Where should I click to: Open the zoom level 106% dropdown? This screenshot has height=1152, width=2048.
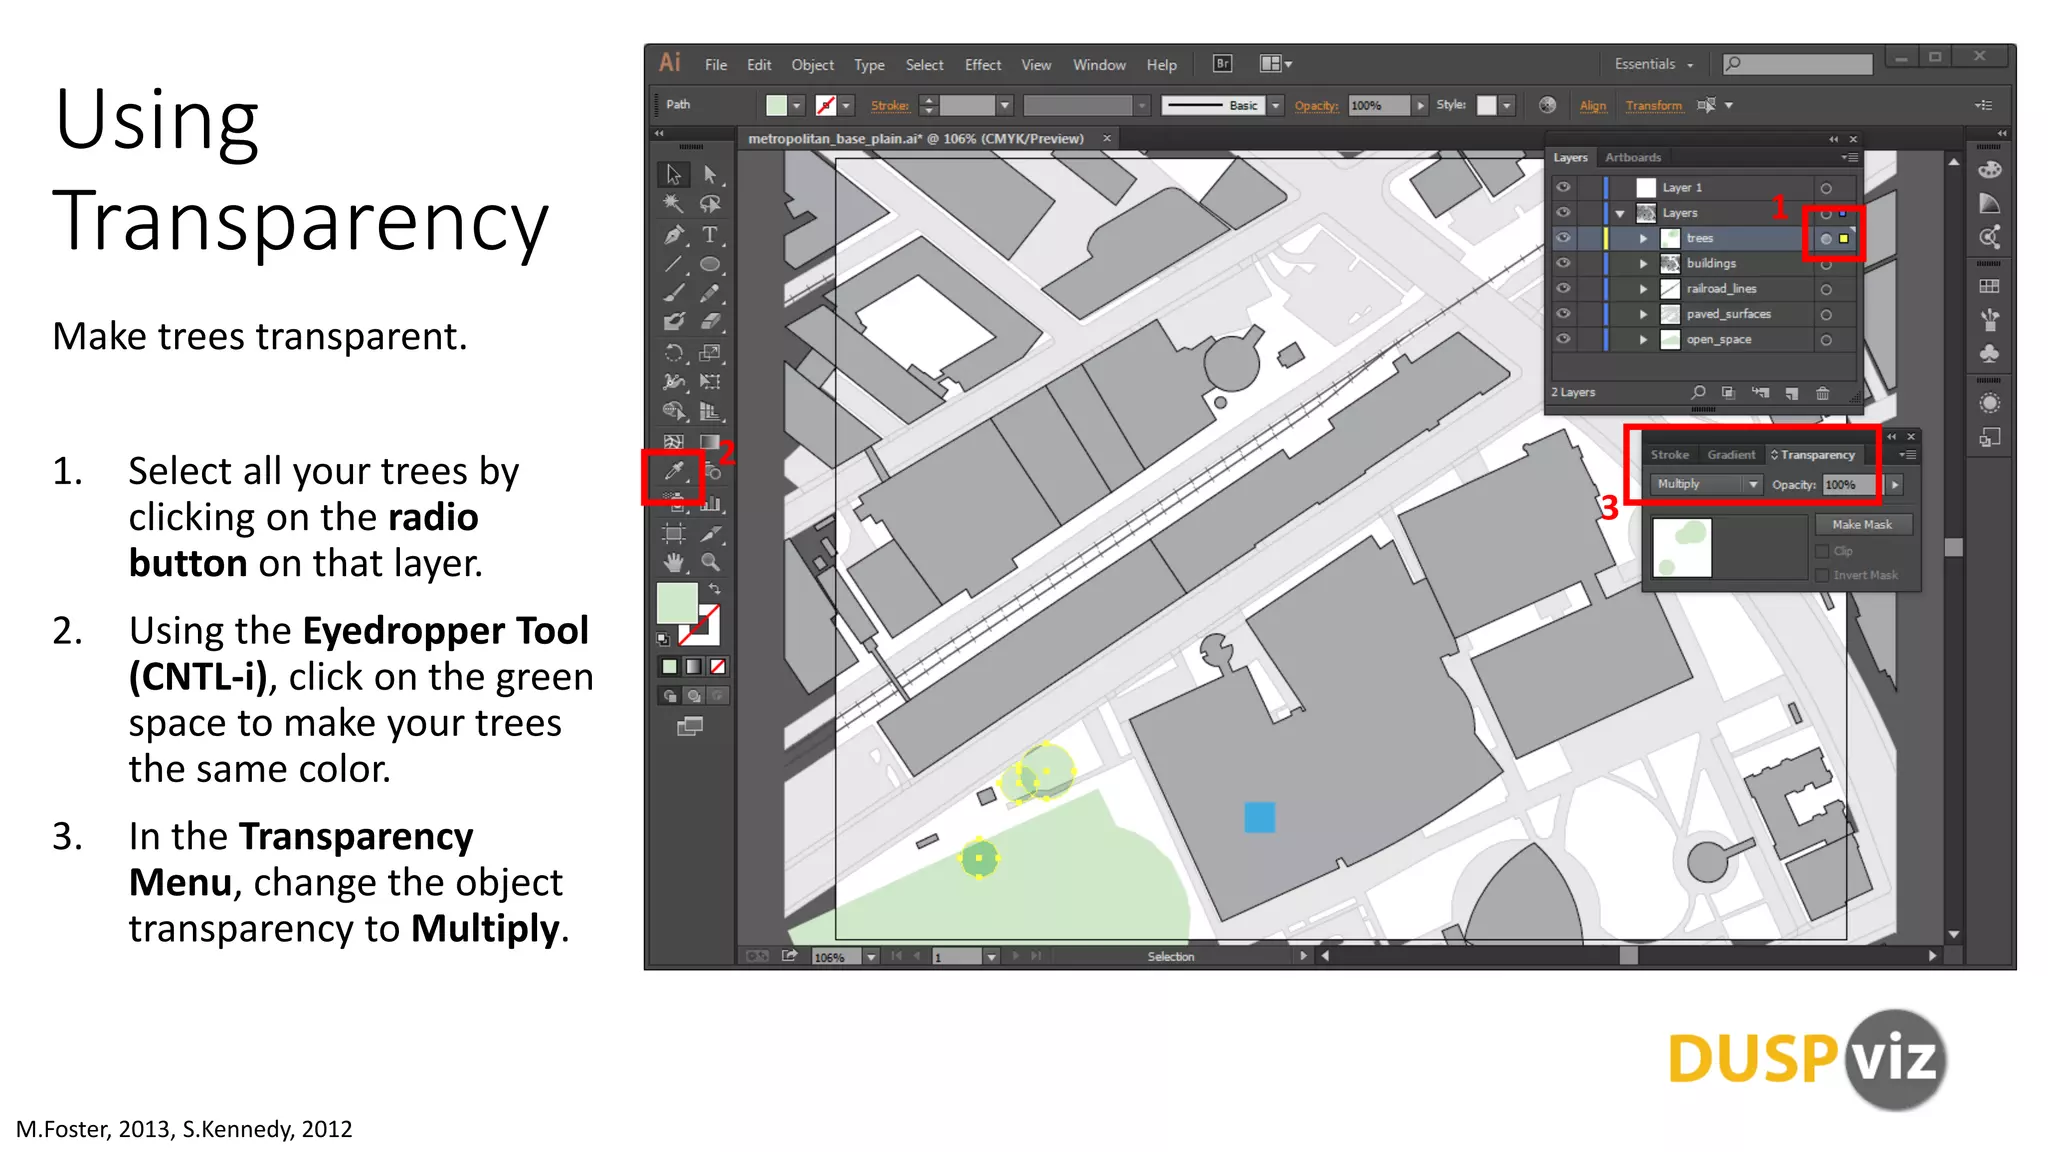pos(871,957)
